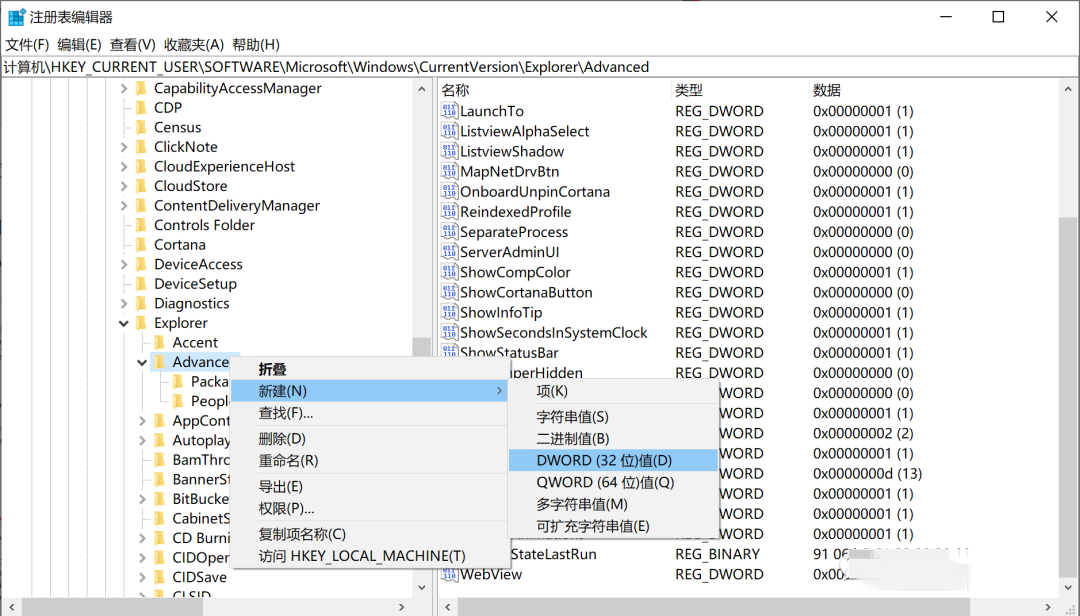This screenshot has height=616, width=1080.
Task: Expand the ContentDeliveryManager key
Action: click(124, 205)
